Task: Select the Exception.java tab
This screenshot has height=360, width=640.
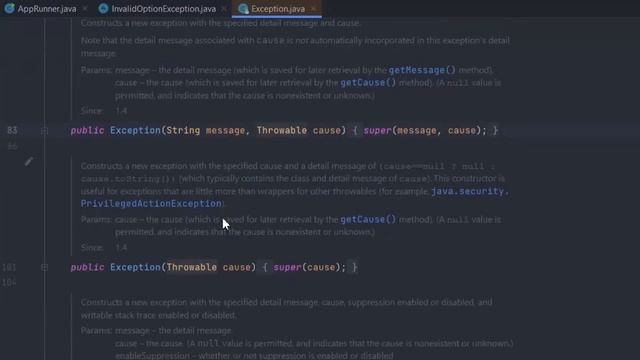Action: tap(278, 9)
